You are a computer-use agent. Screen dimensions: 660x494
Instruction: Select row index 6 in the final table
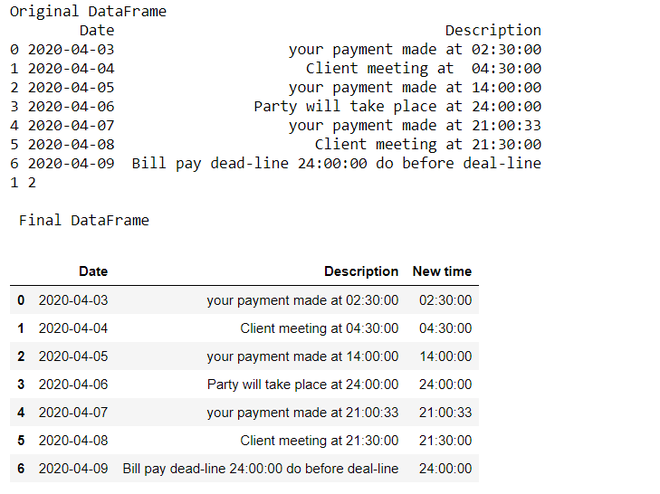pyautogui.click(x=21, y=468)
